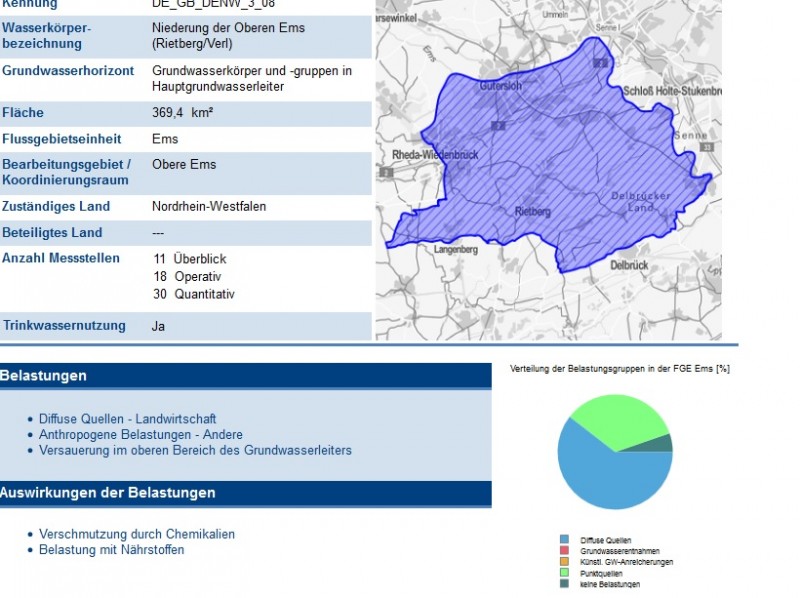Click the blue Diffuse Quellen legend square
This screenshot has height=598, width=800.
564,540
